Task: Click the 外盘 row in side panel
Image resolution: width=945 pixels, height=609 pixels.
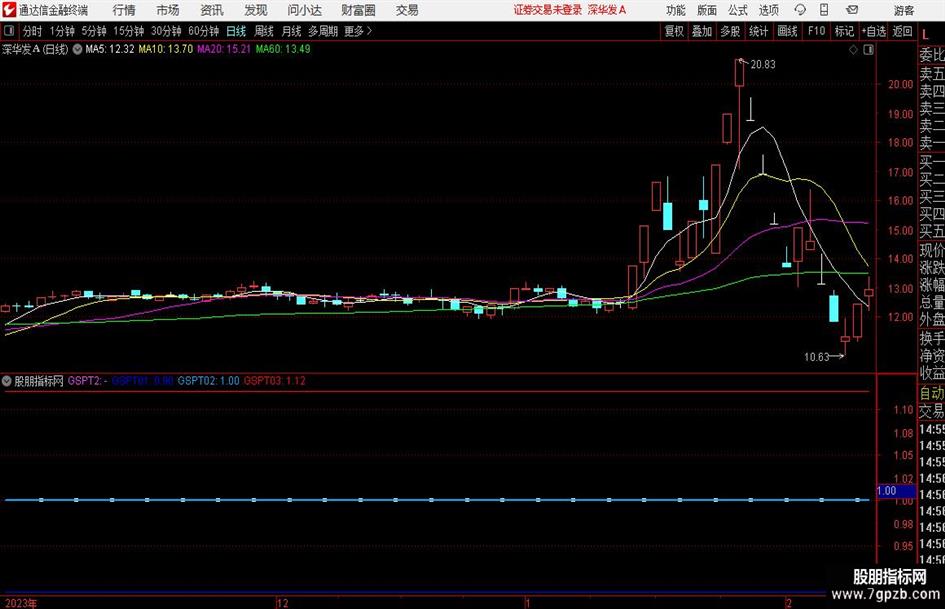Action: 932,320
